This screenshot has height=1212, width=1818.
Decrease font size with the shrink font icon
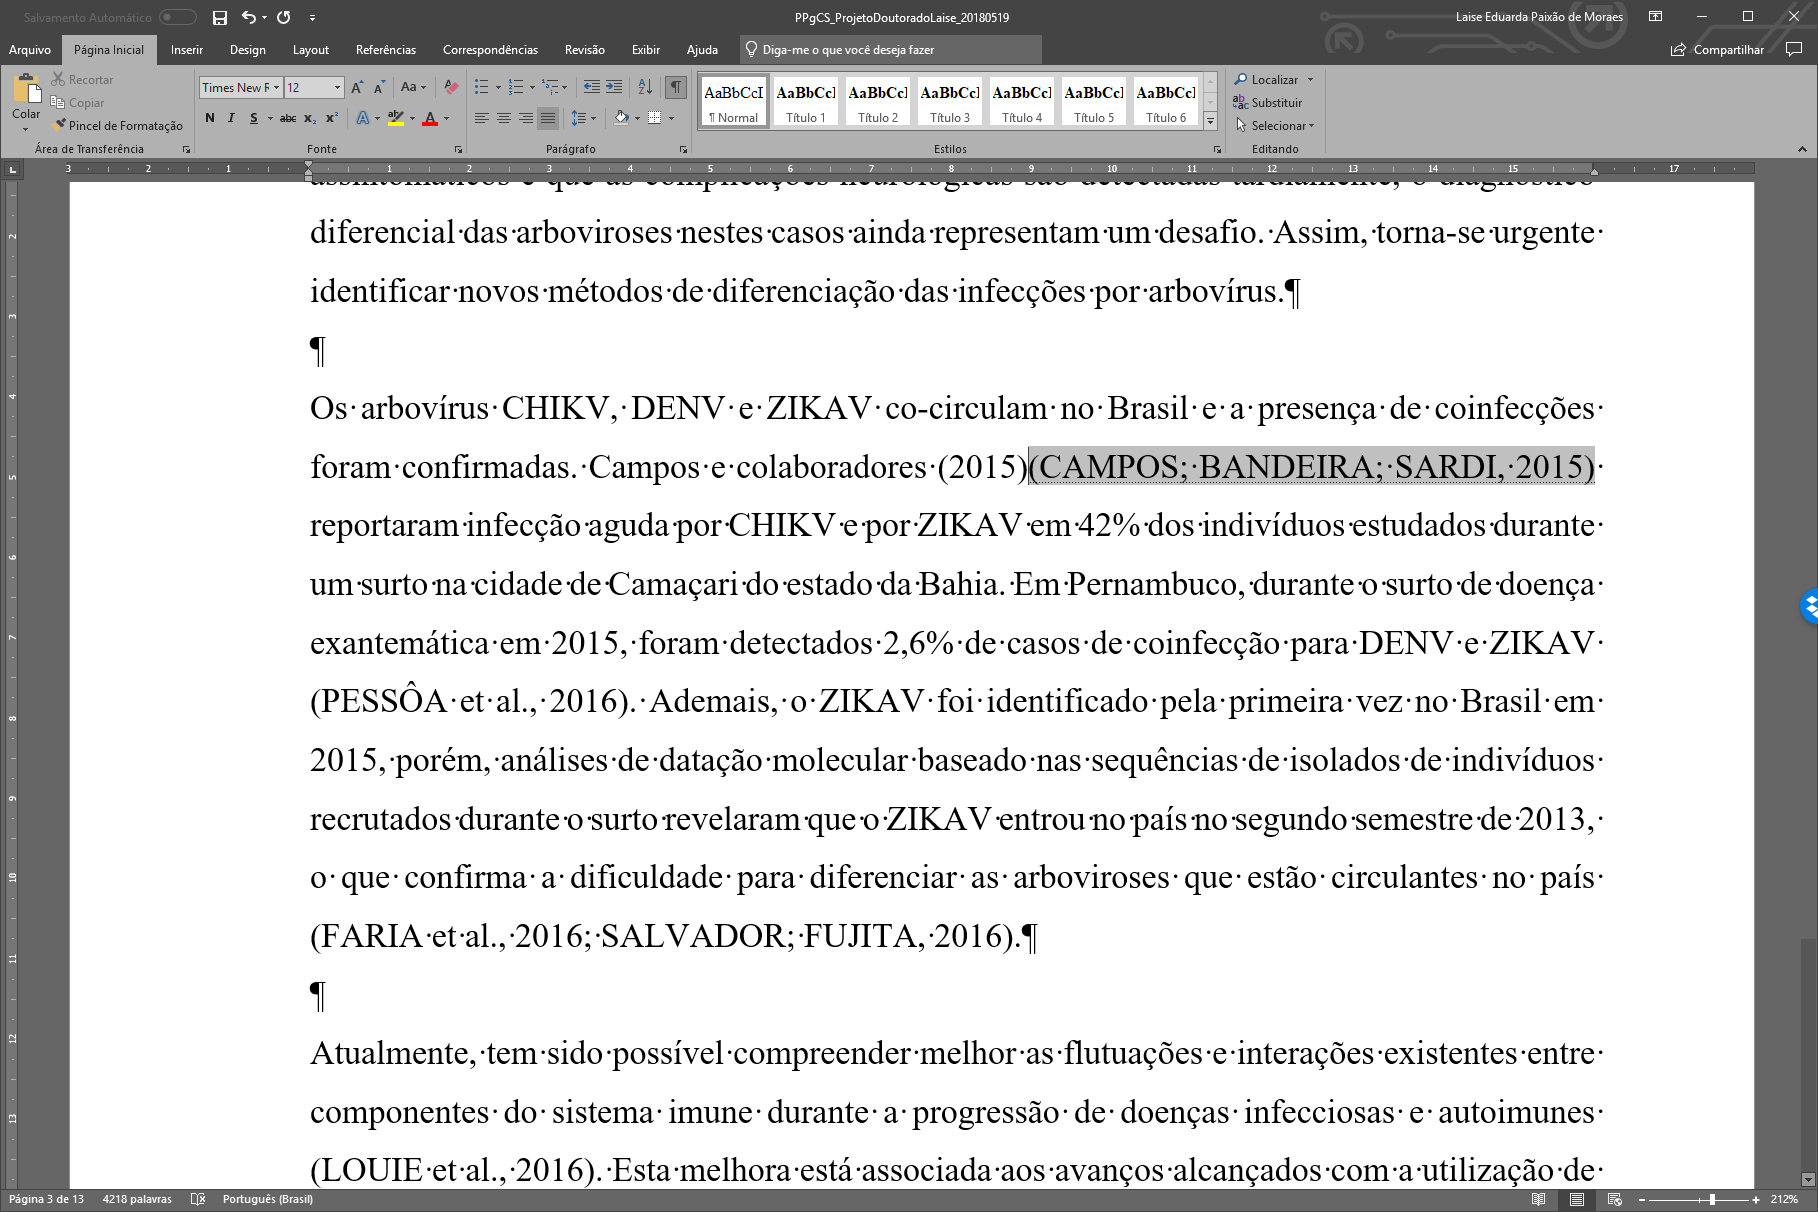(379, 88)
